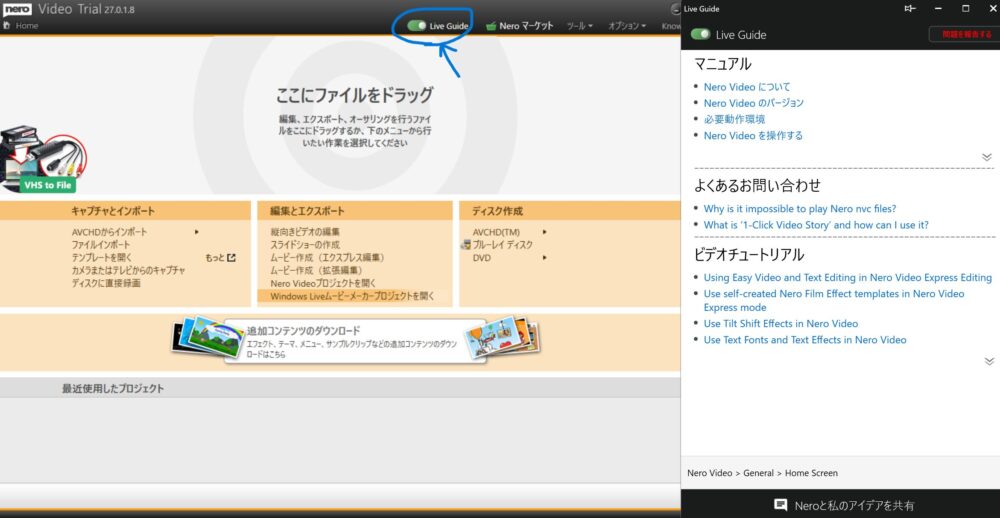Click ディスク作成 section header

(x=497, y=211)
